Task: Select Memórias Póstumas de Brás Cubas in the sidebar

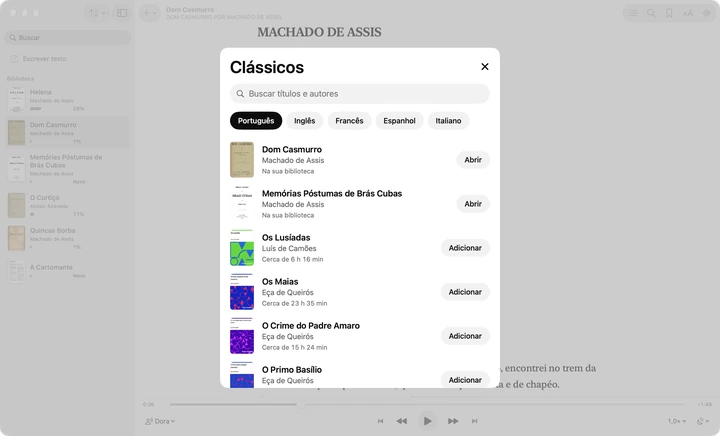Action: click(68, 168)
